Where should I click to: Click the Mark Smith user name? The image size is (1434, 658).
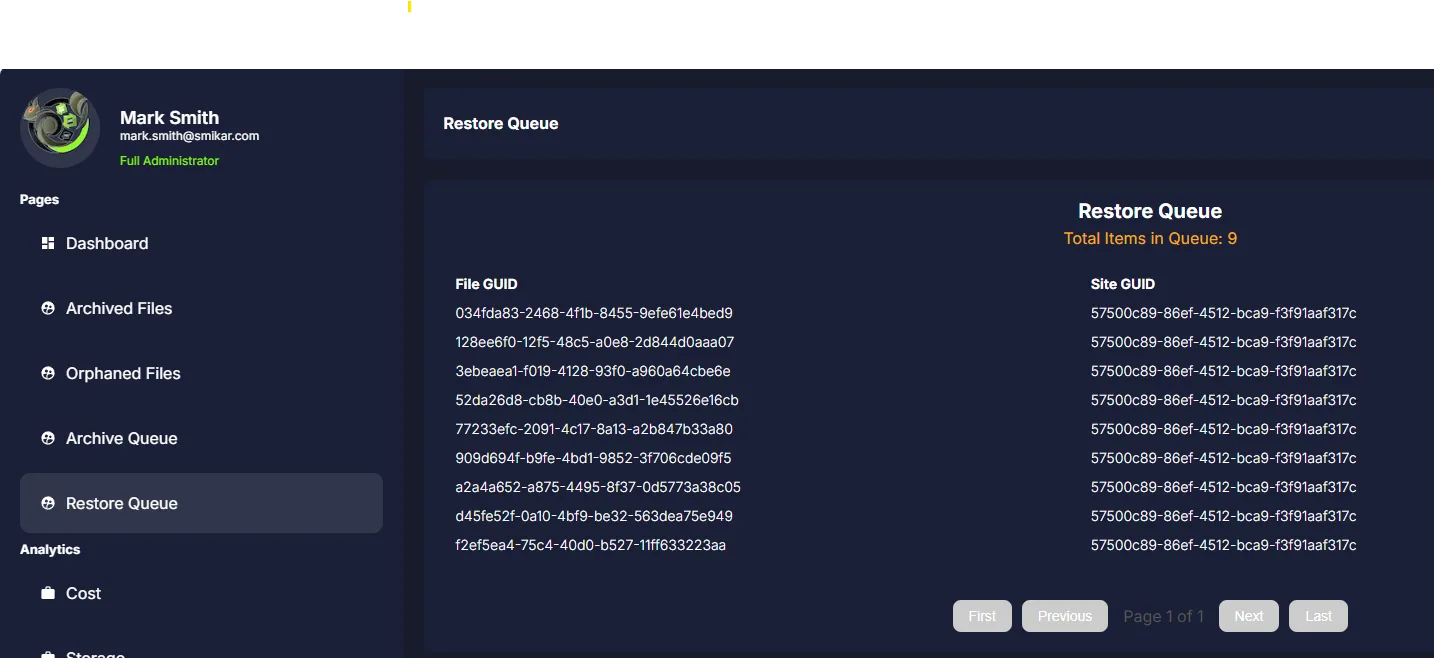click(x=169, y=117)
